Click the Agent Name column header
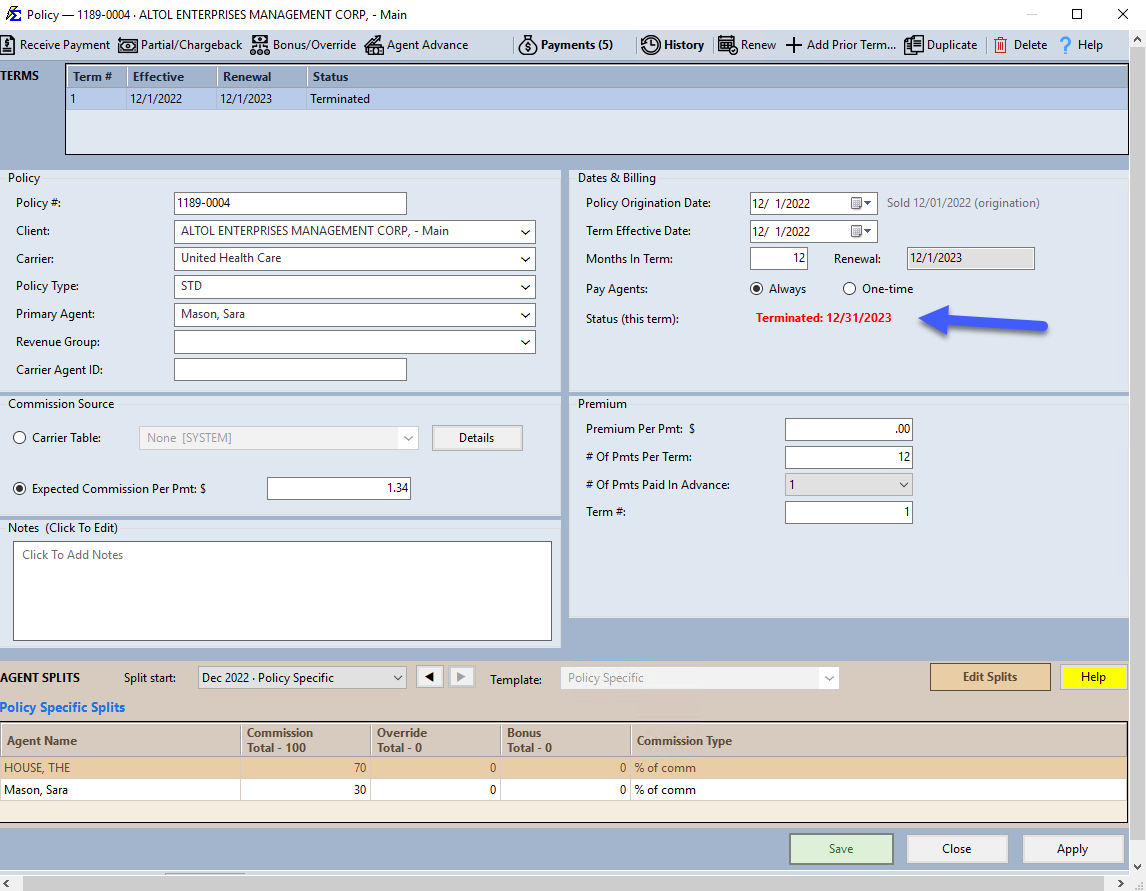Screen dimensions: 1146x891 click(x=121, y=740)
